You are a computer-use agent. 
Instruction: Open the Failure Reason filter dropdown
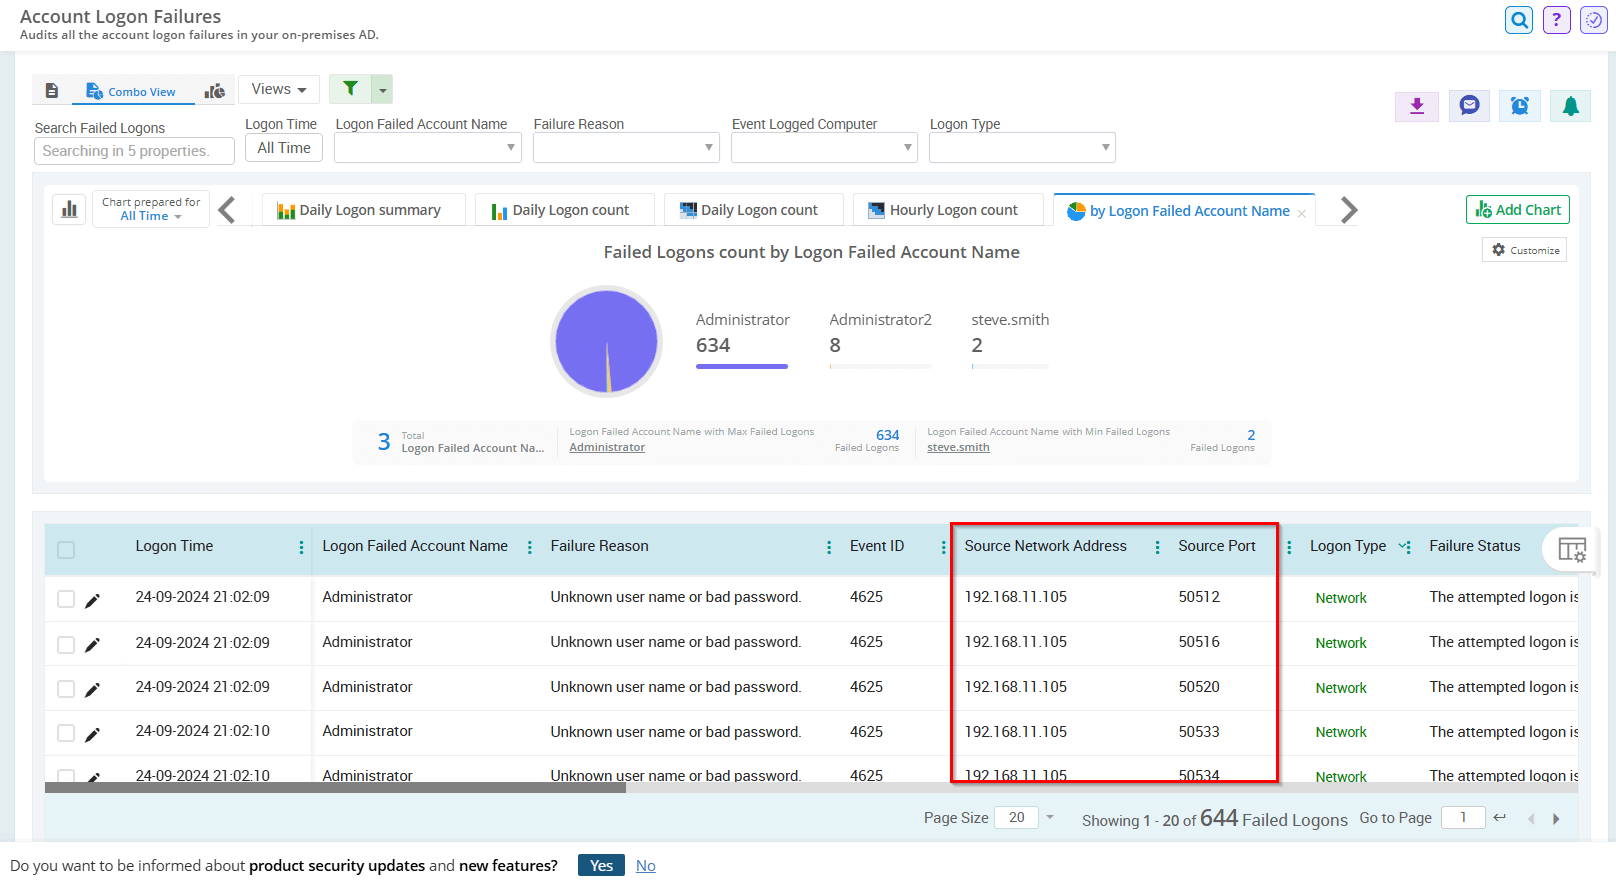pyautogui.click(x=626, y=148)
